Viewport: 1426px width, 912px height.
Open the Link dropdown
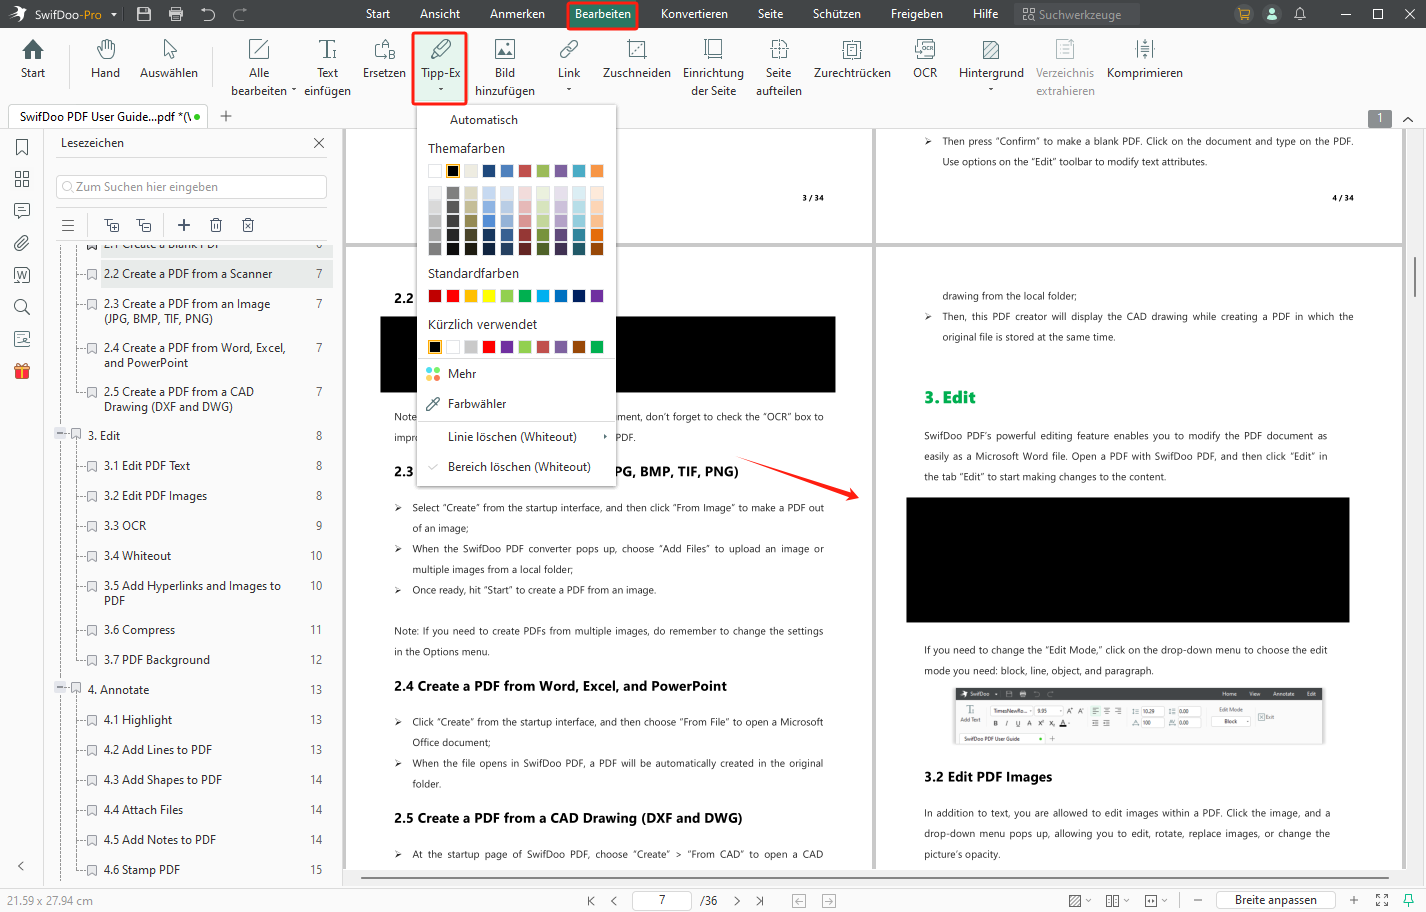[569, 90]
